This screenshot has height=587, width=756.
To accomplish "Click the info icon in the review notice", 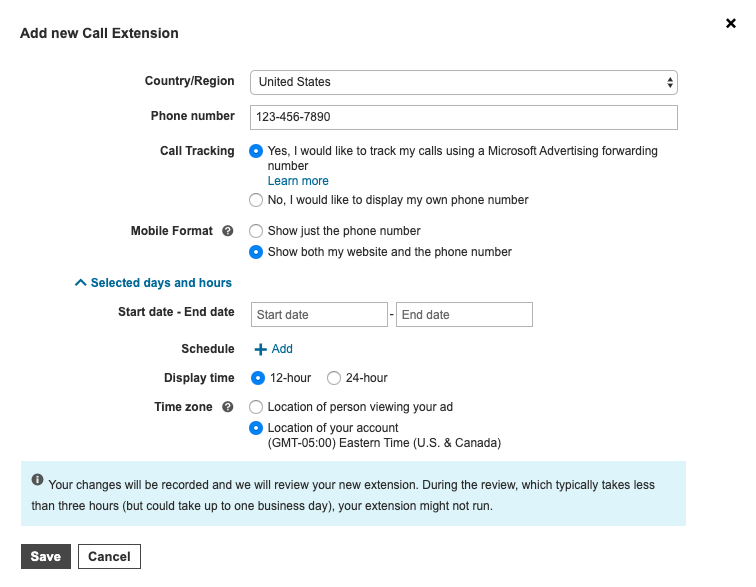I will (37, 479).
